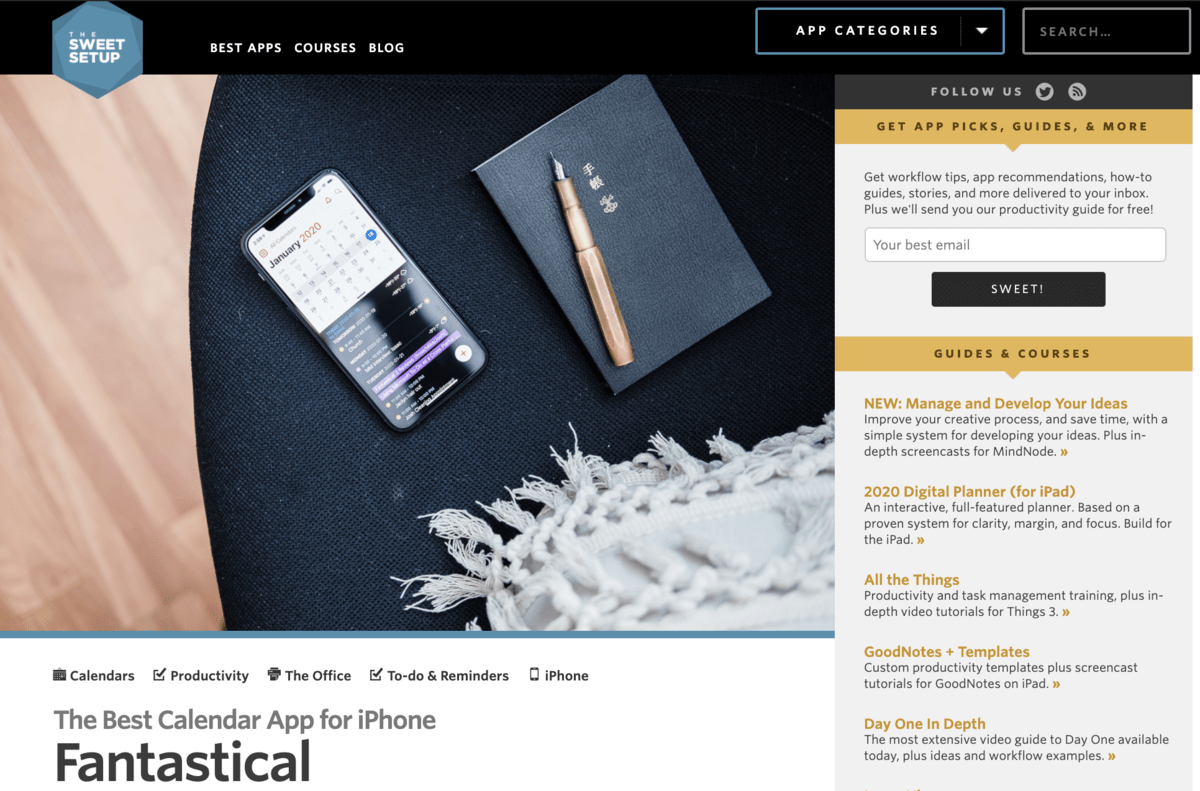
Task: Open the GoodNotes + Templates link
Action: (947, 652)
